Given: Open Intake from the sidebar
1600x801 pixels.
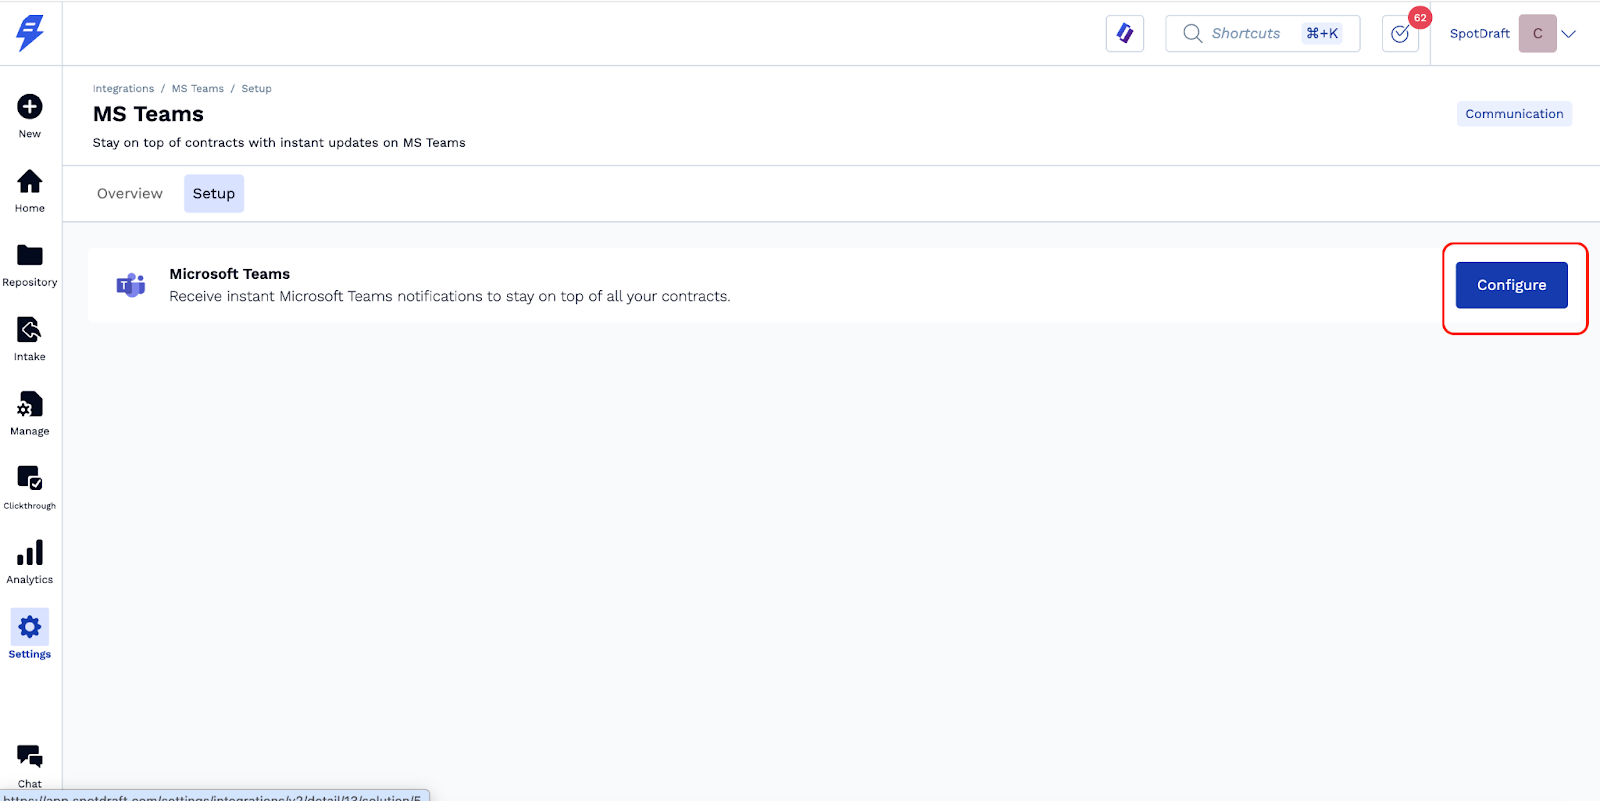Looking at the screenshot, I should point(30,330).
